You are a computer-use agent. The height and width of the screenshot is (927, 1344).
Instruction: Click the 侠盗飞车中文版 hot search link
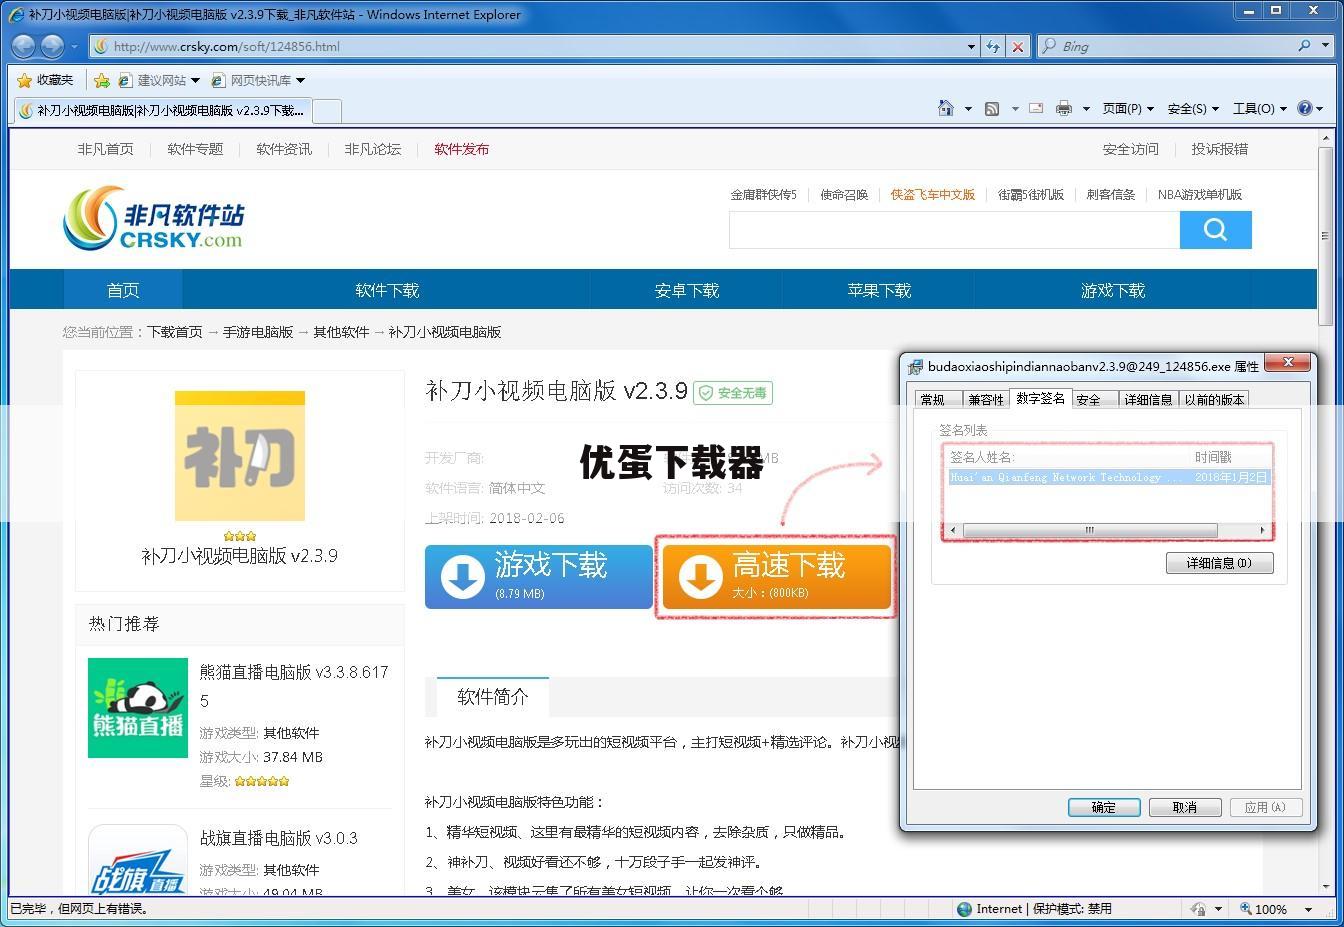(933, 195)
